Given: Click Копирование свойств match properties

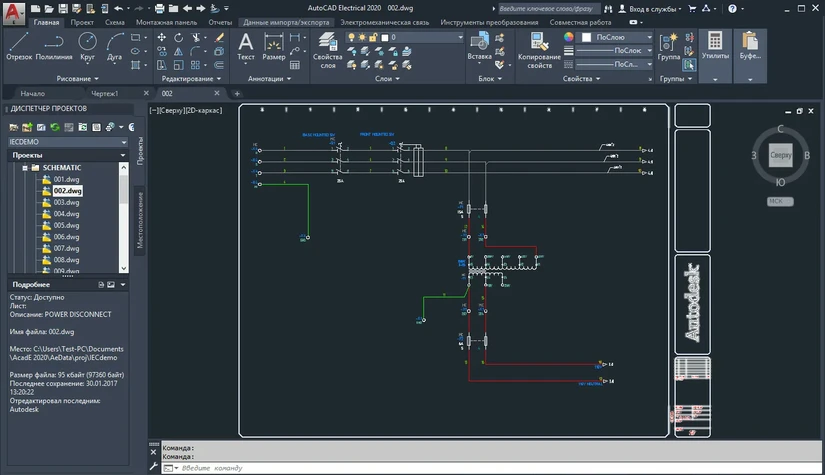Looking at the screenshot, I should coord(539,50).
